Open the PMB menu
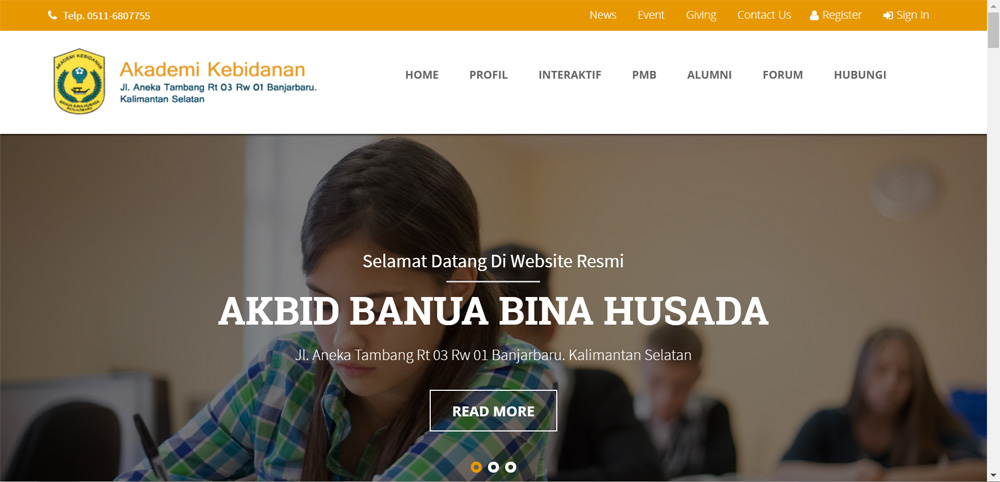The height and width of the screenshot is (482, 1000). (644, 75)
